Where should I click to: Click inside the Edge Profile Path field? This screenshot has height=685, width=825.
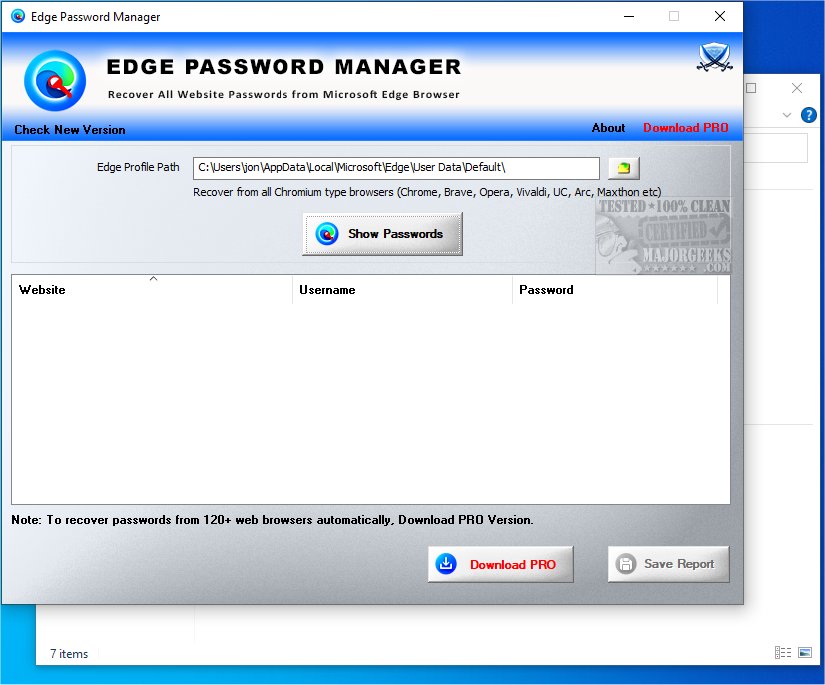pos(396,168)
